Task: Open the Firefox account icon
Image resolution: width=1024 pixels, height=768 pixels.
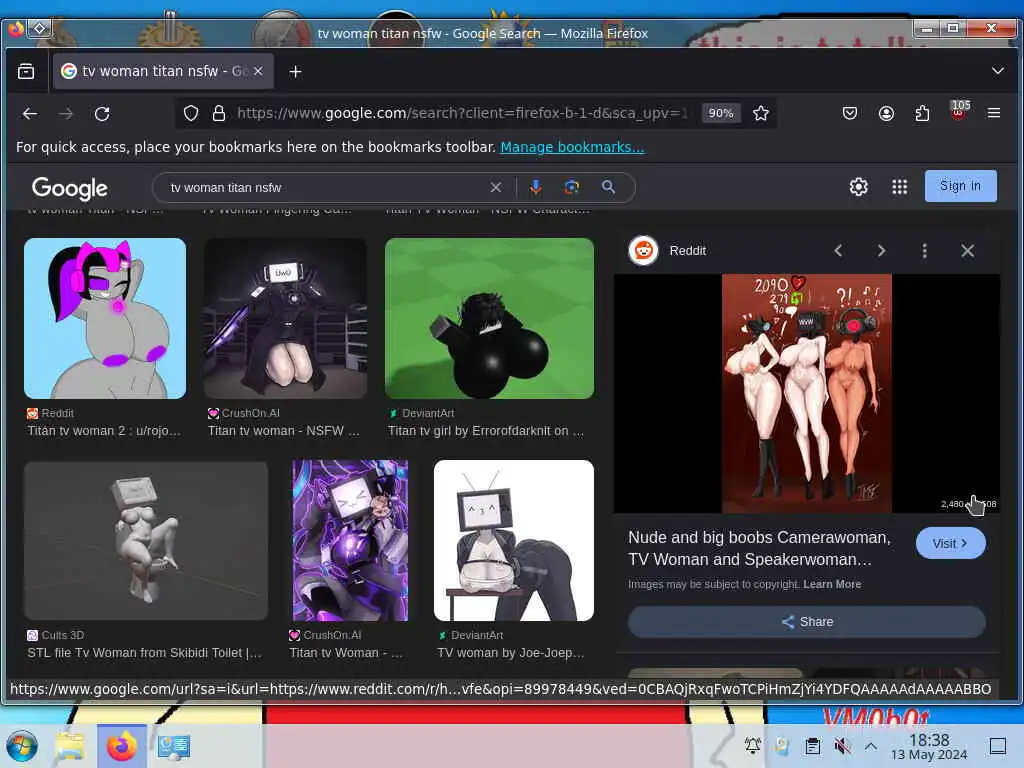Action: (x=886, y=113)
